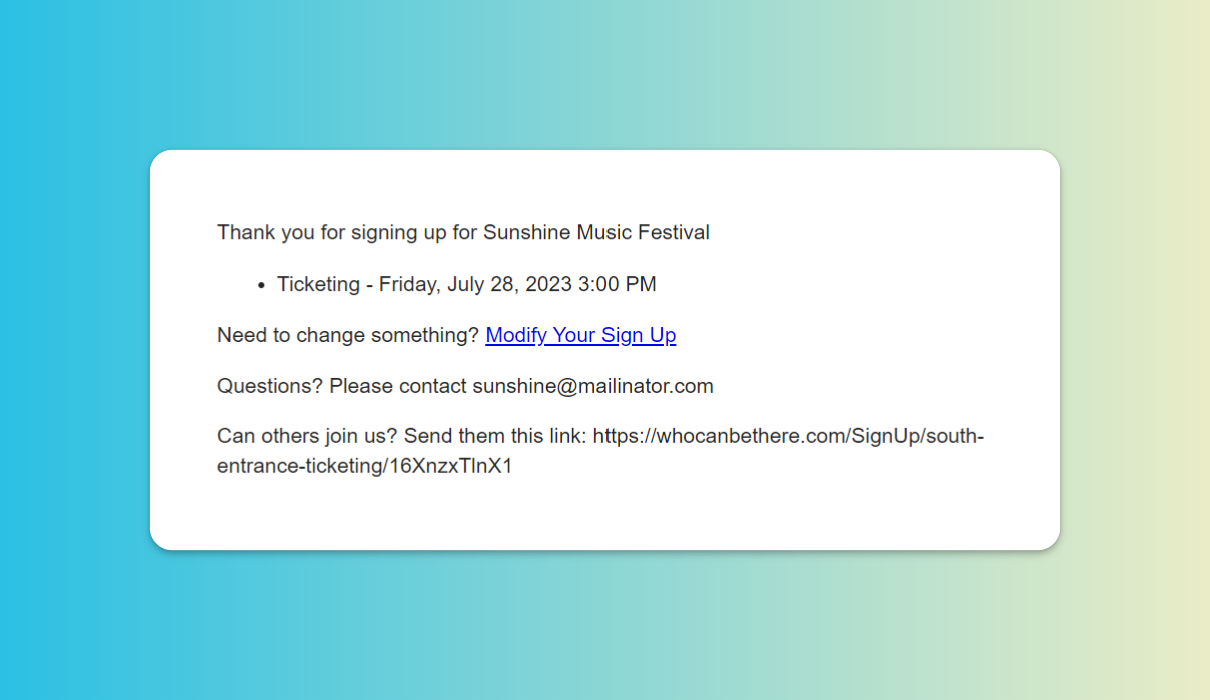Click the bullet point before Ticketing
This screenshot has width=1210, height=700.
click(x=261, y=286)
